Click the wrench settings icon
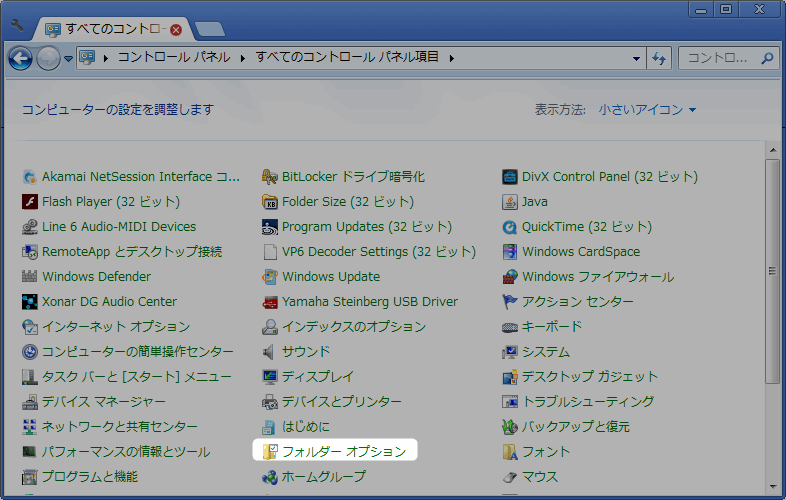The width and height of the screenshot is (786, 500). coord(17,25)
